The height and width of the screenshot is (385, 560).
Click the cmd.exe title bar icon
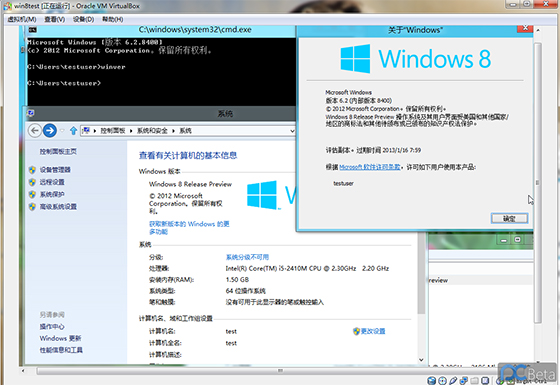pyautogui.click(x=32, y=30)
